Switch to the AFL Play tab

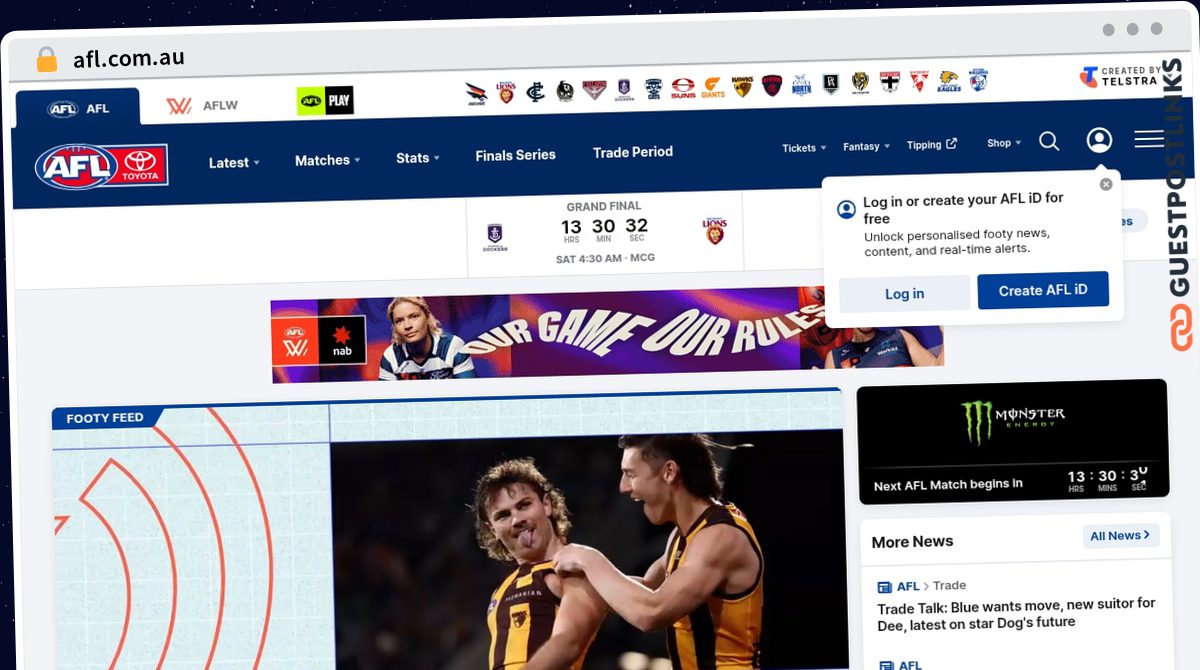(325, 101)
